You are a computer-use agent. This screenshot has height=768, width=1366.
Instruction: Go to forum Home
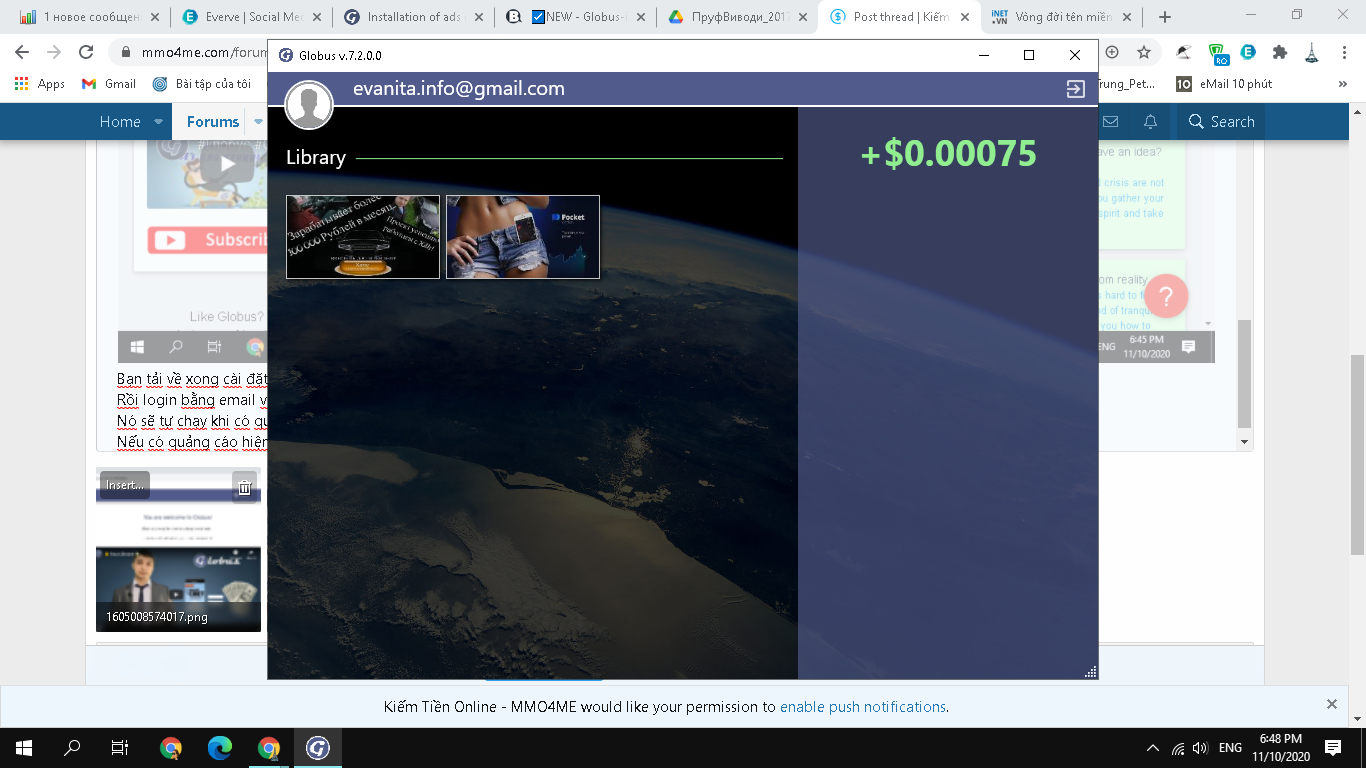pyautogui.click(x=120, y=122)
